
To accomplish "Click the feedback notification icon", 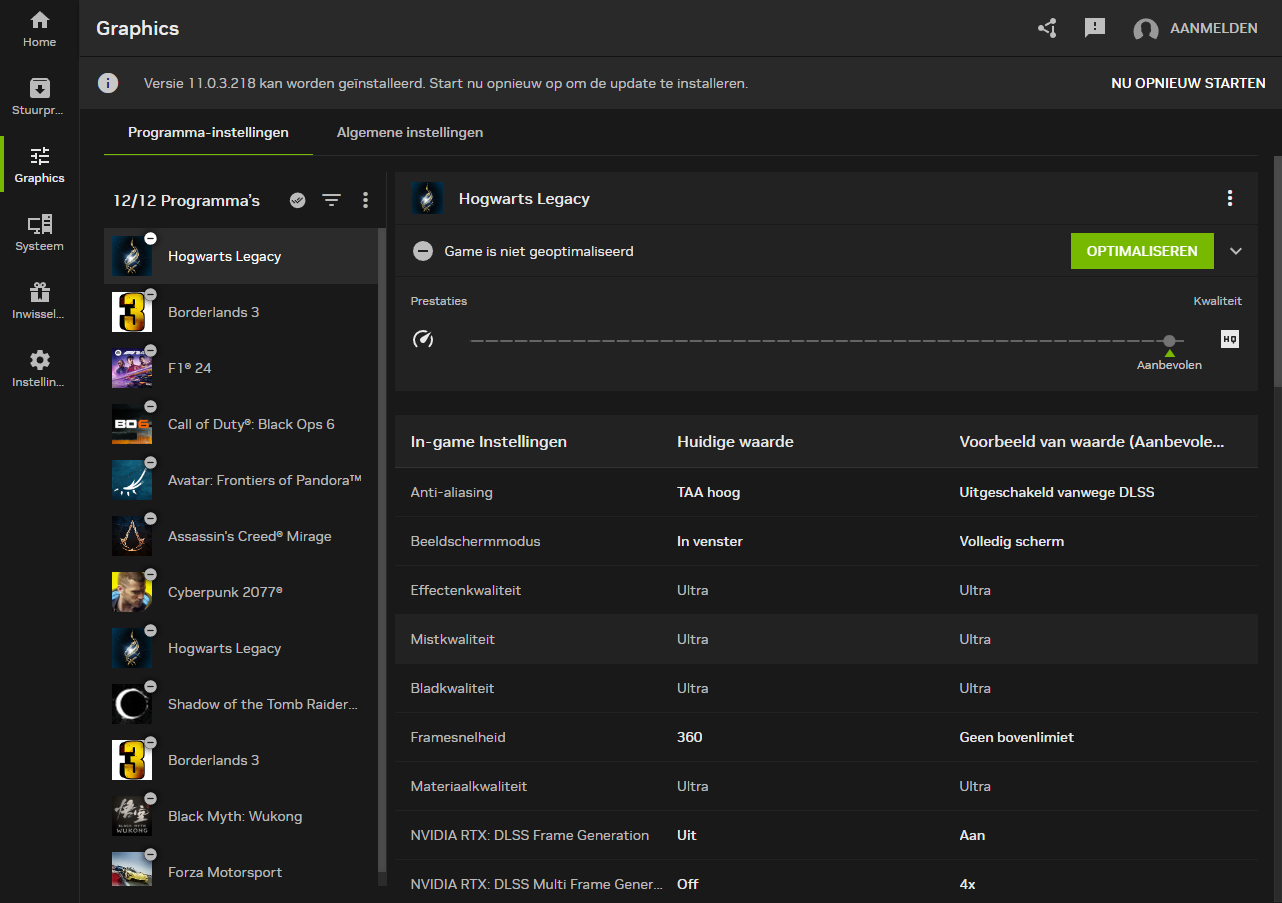I will pyautogui.click(x=1095, y=28).
